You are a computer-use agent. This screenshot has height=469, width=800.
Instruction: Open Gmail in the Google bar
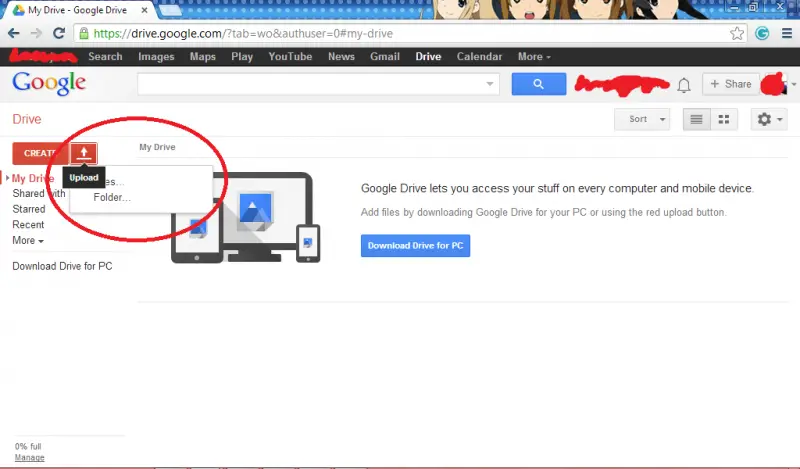[385, 57]
